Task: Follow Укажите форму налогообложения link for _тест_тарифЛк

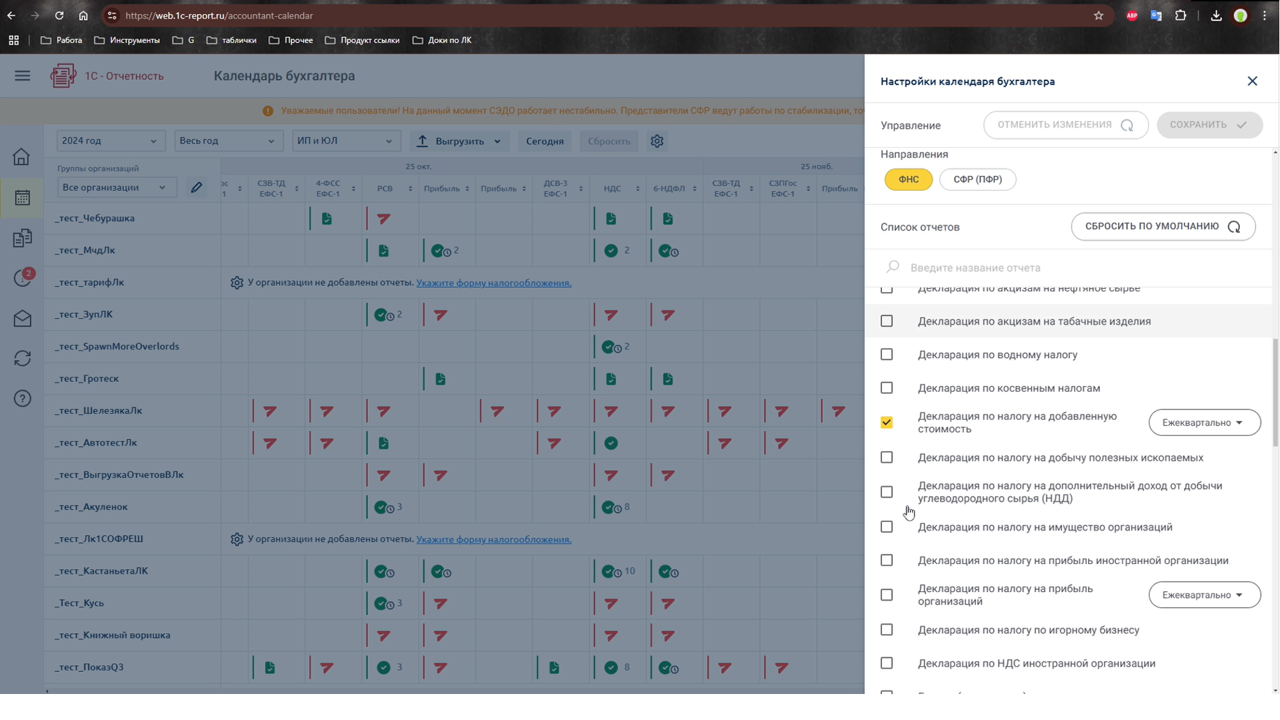Action: click(x=494, y=283)
